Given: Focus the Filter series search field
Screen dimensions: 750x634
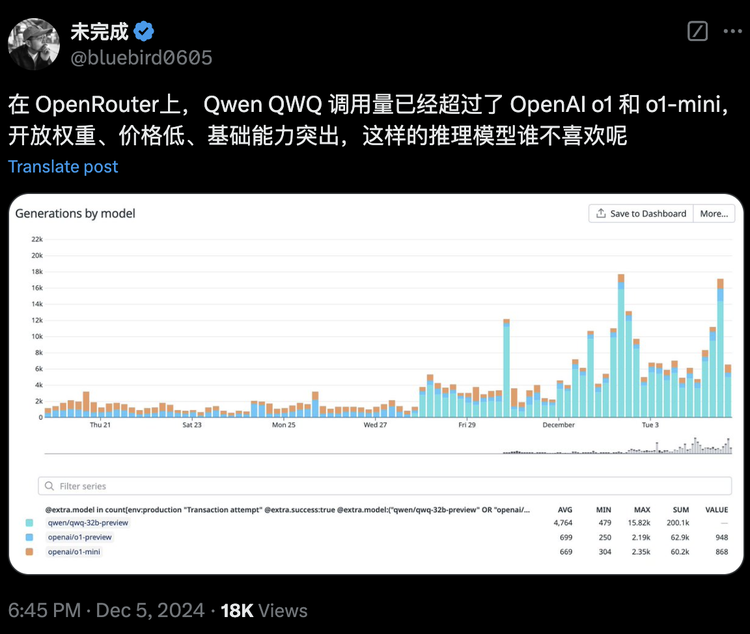Looking at the screenshot, I should pyautogui.click(x=385, y=486).
